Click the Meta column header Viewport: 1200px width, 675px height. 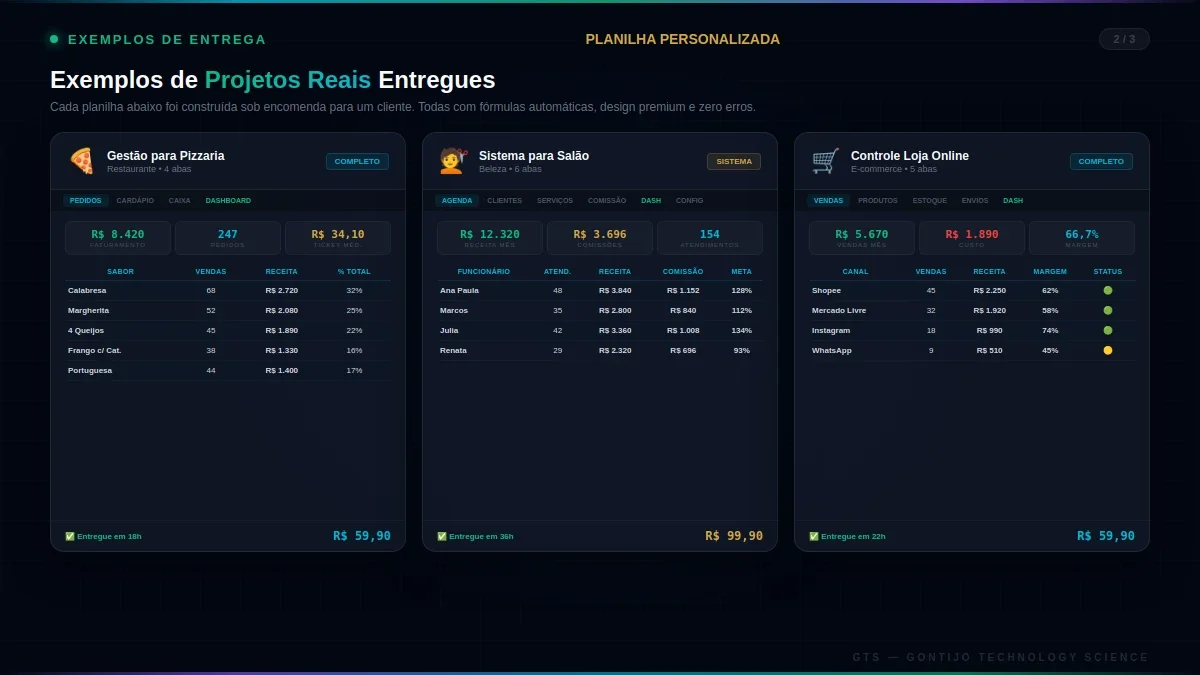[742, 271]
